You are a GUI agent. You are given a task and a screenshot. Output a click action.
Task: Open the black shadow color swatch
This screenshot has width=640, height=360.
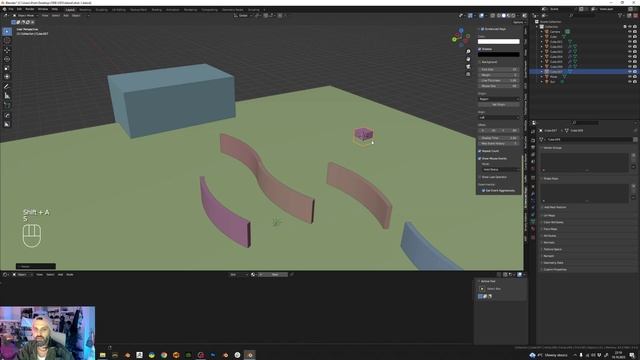tap(499, 54)
